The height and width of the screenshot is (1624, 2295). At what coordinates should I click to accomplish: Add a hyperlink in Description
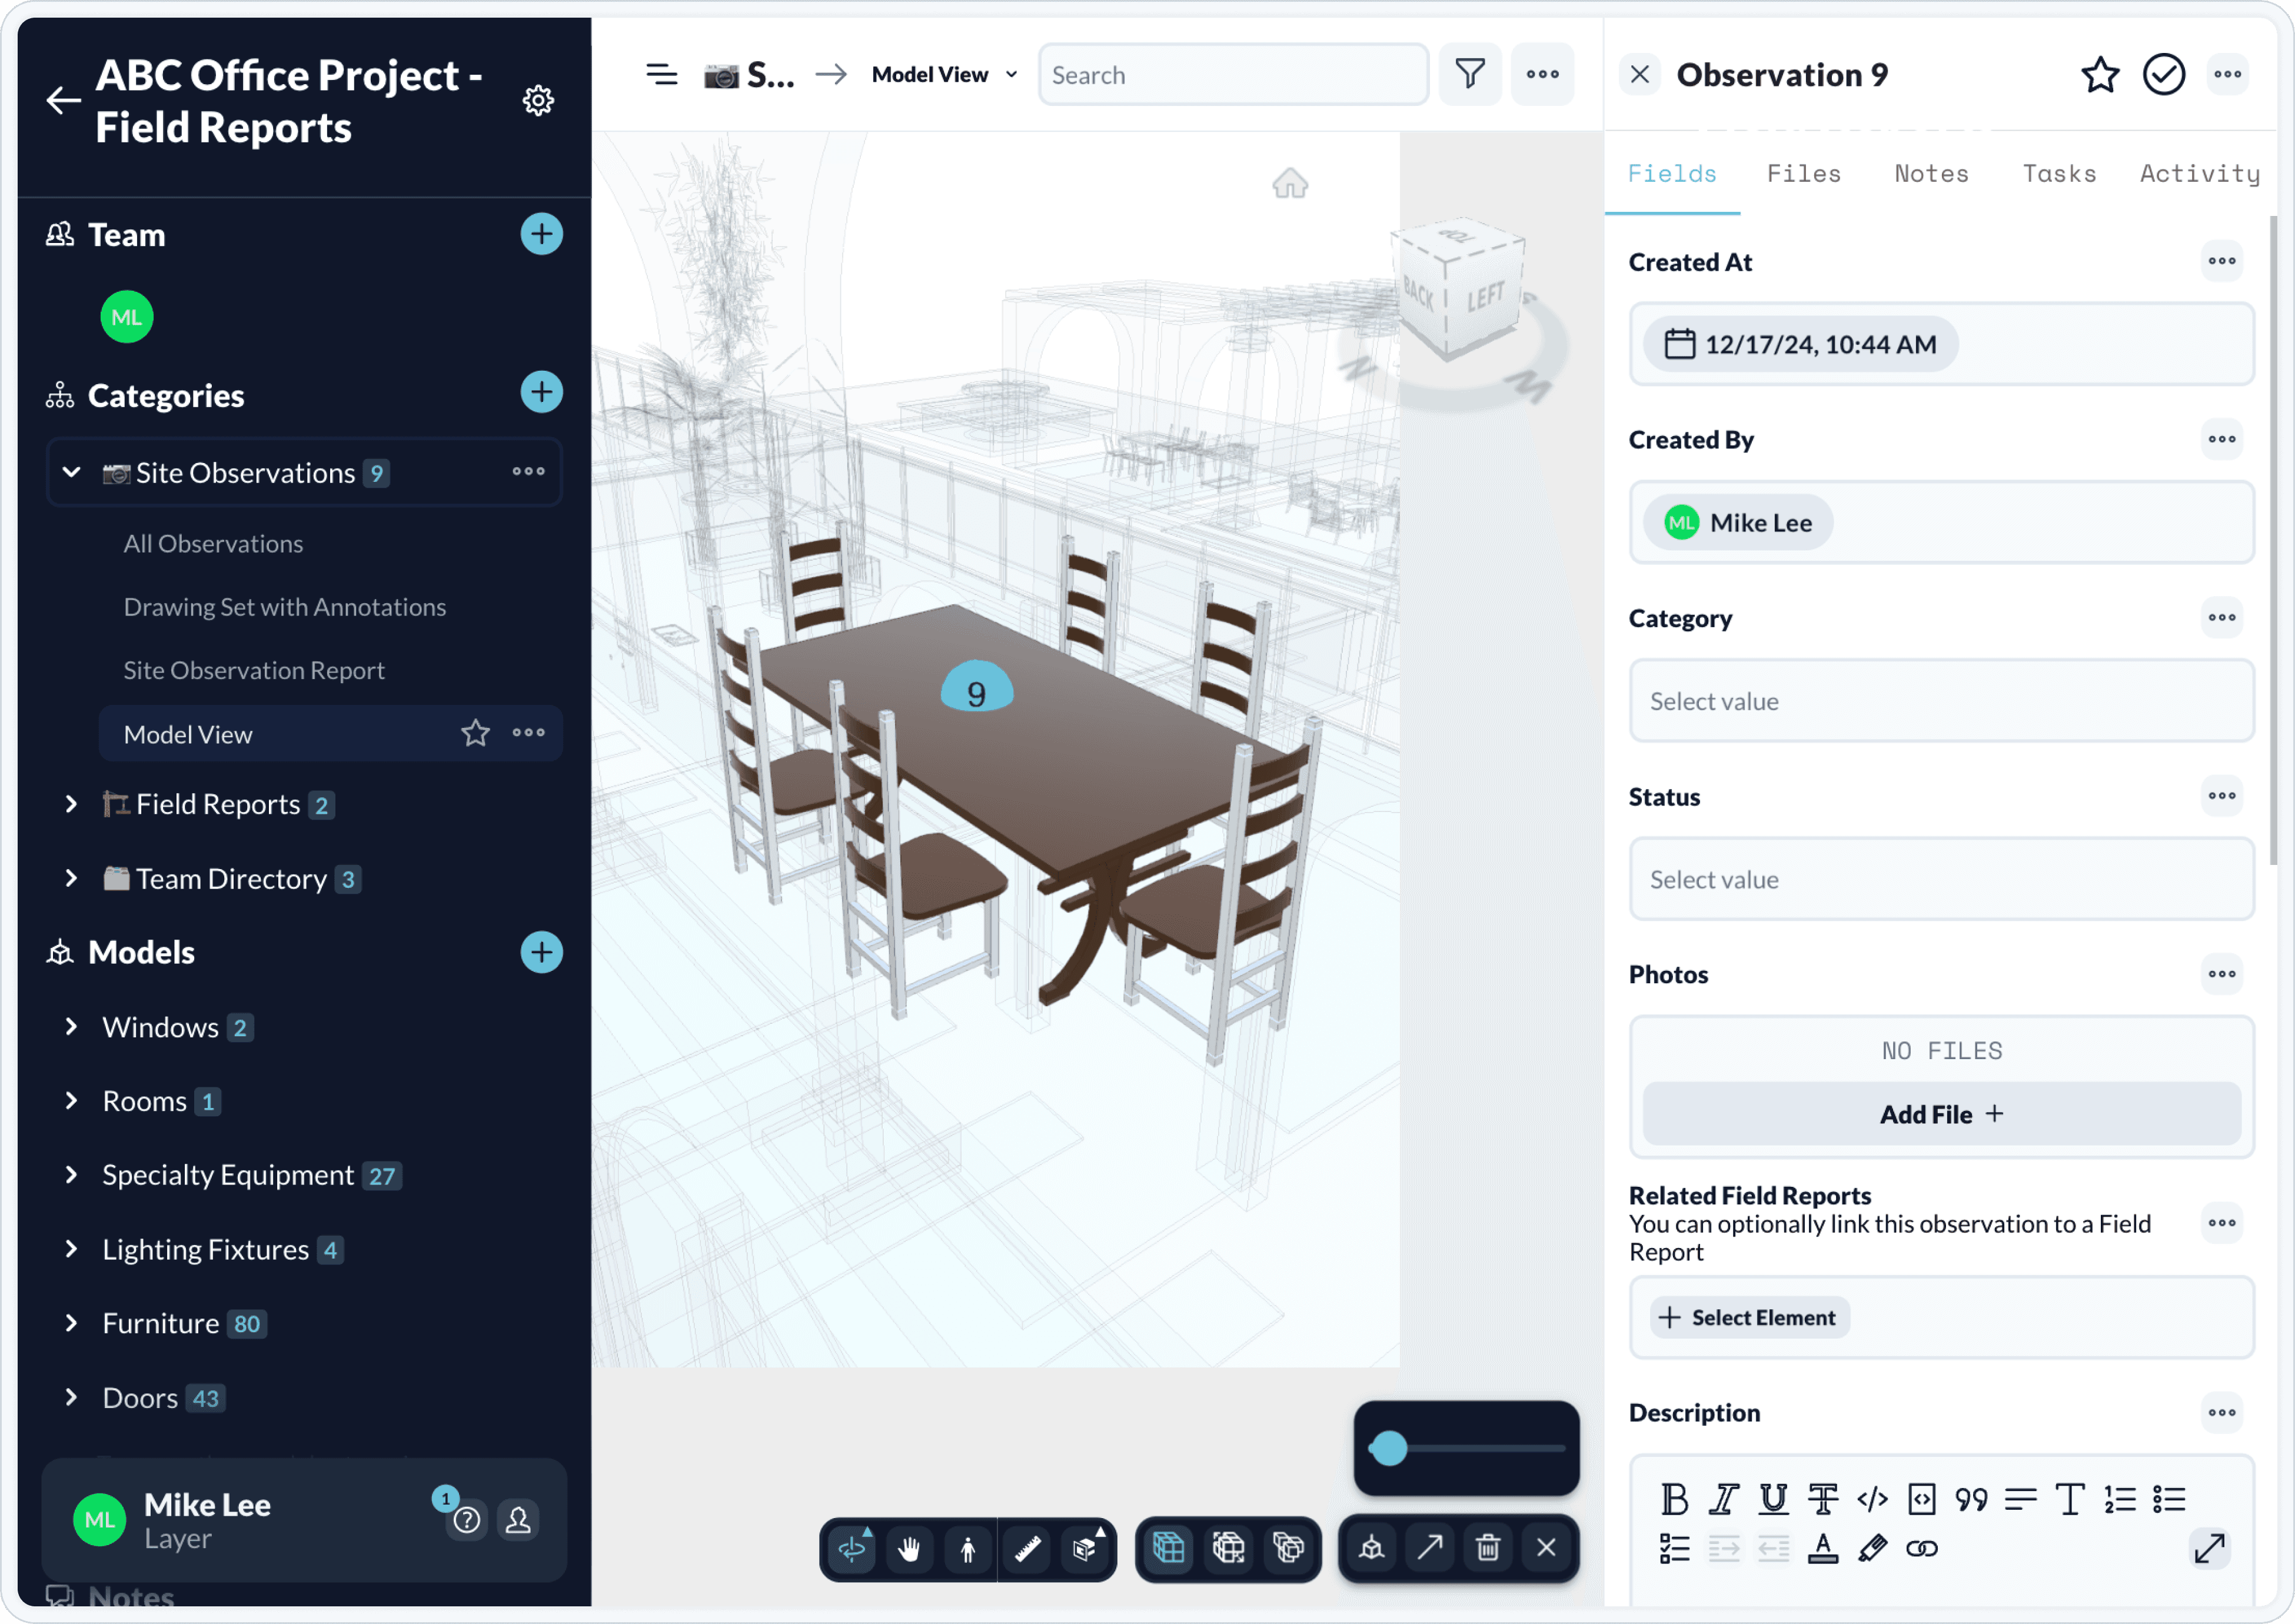tap(1921, 1549)
